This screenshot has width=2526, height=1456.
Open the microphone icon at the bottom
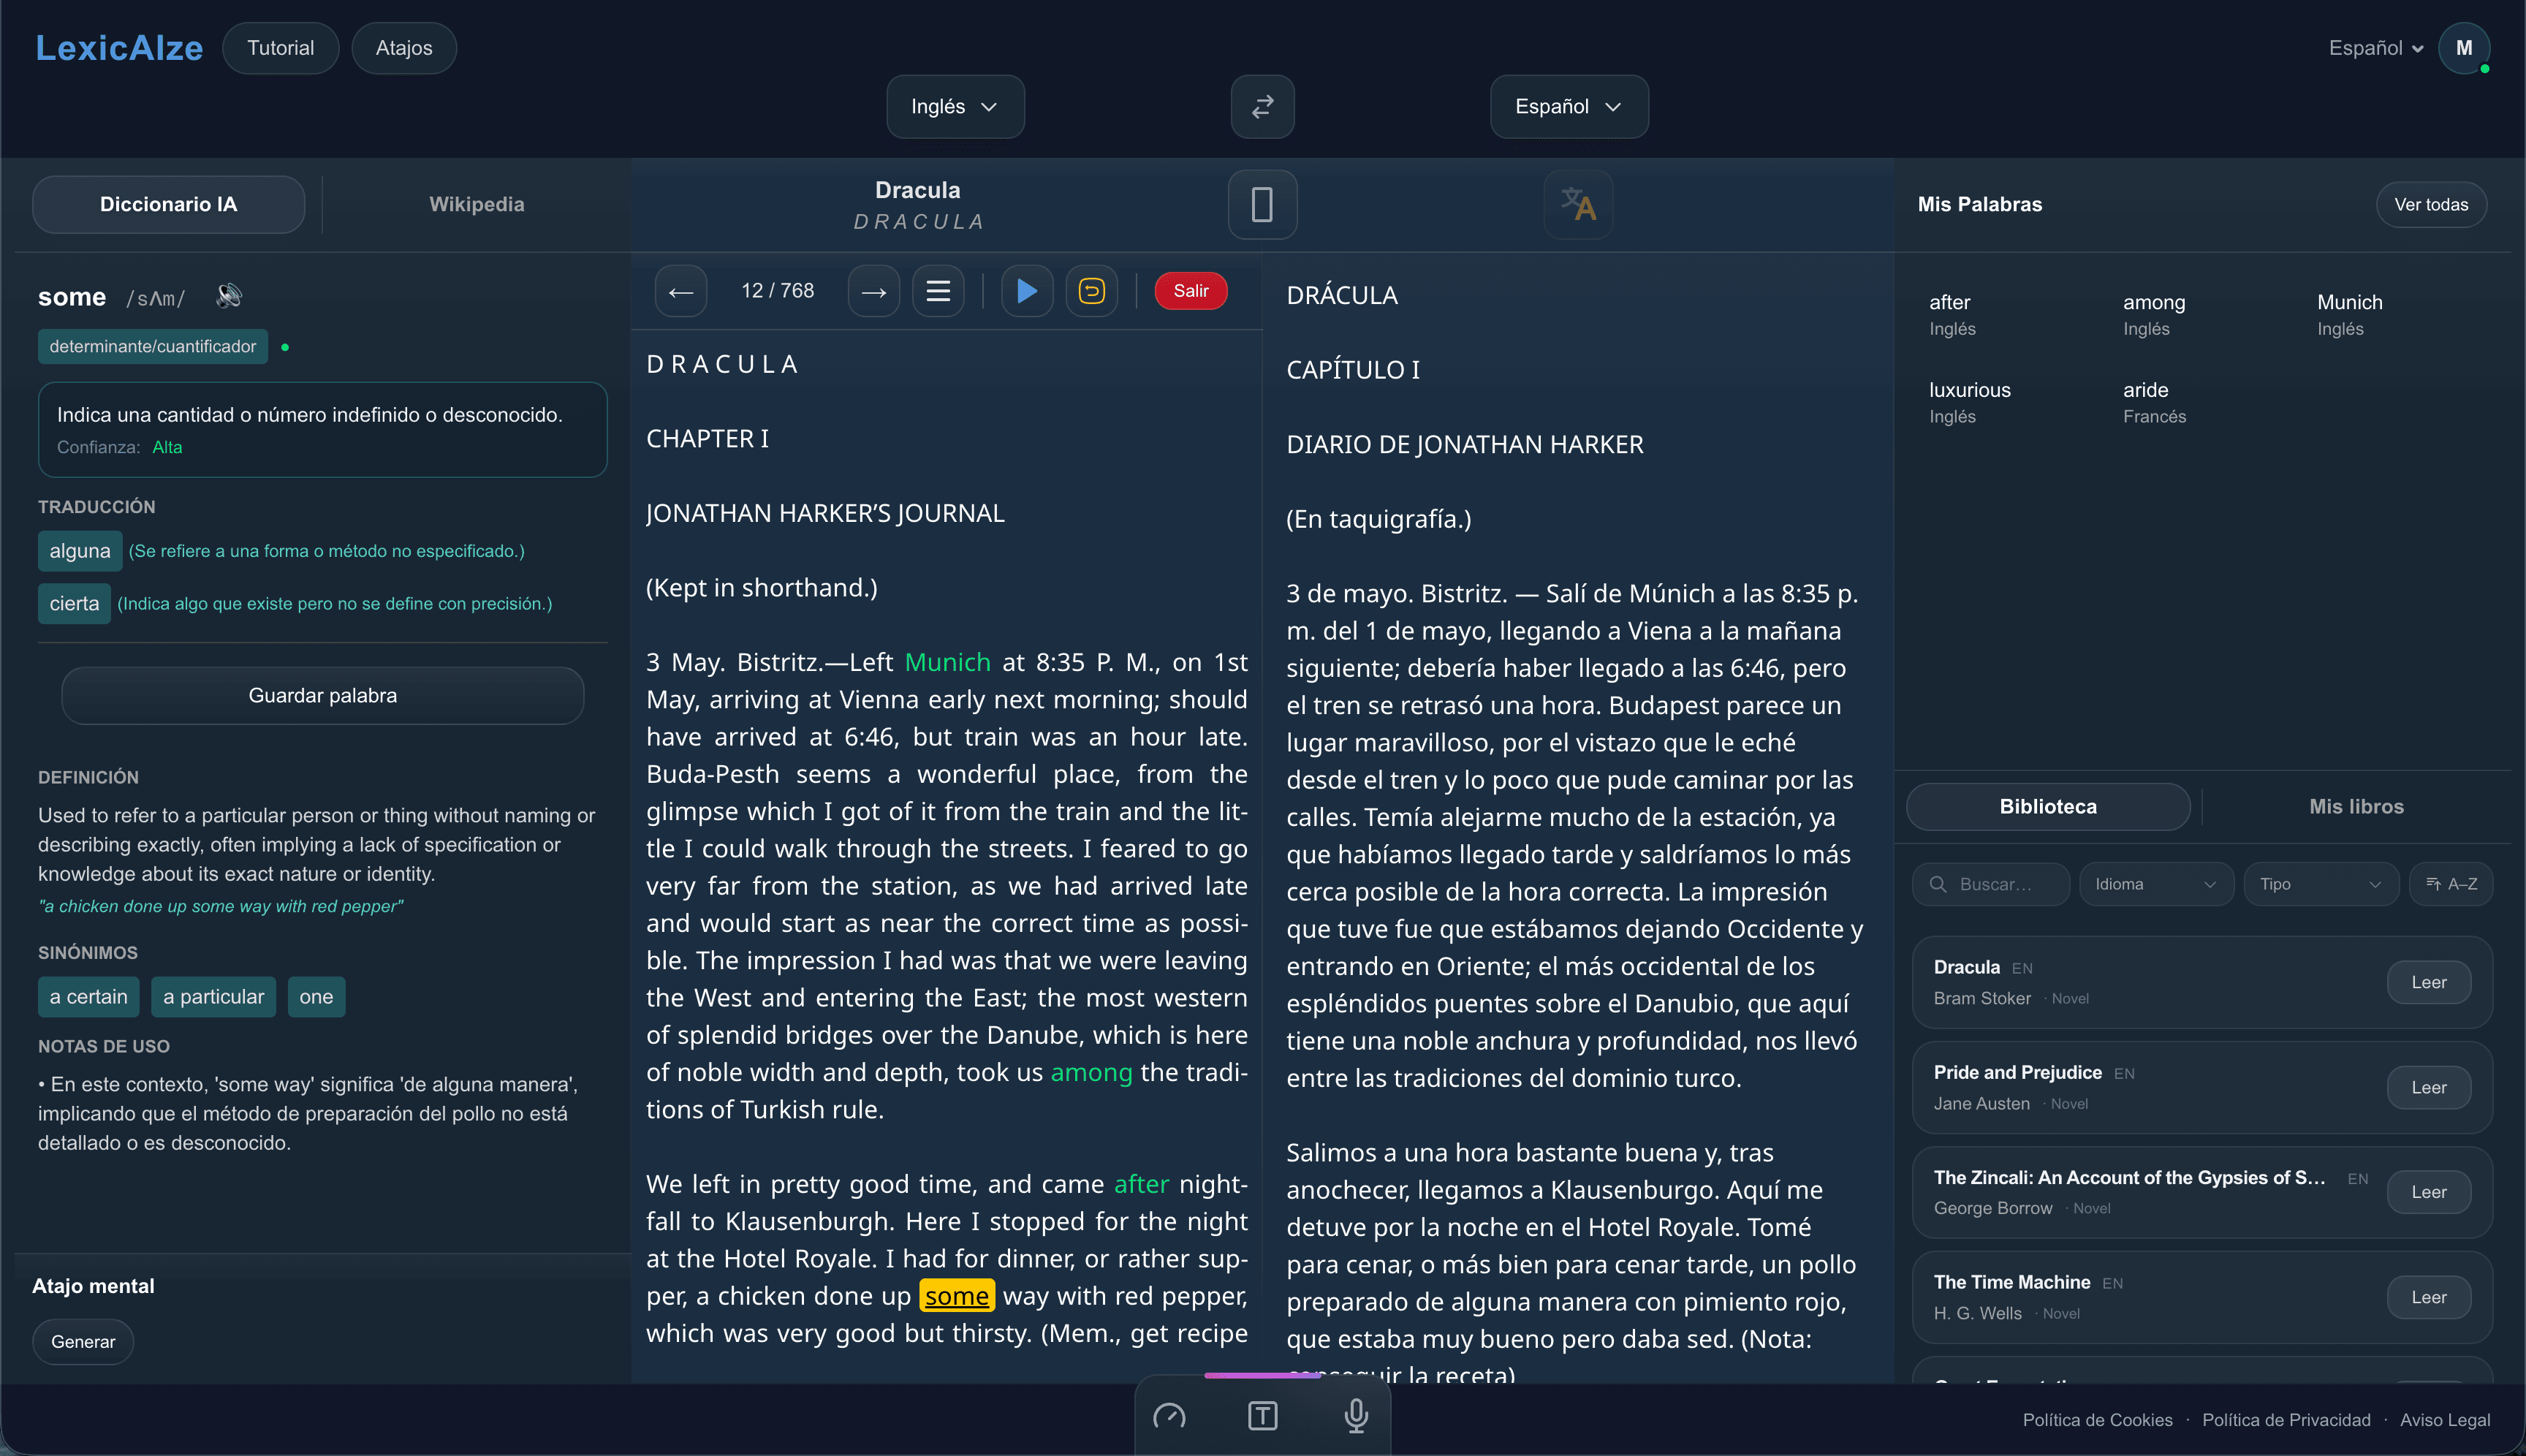(1356, 1416)
